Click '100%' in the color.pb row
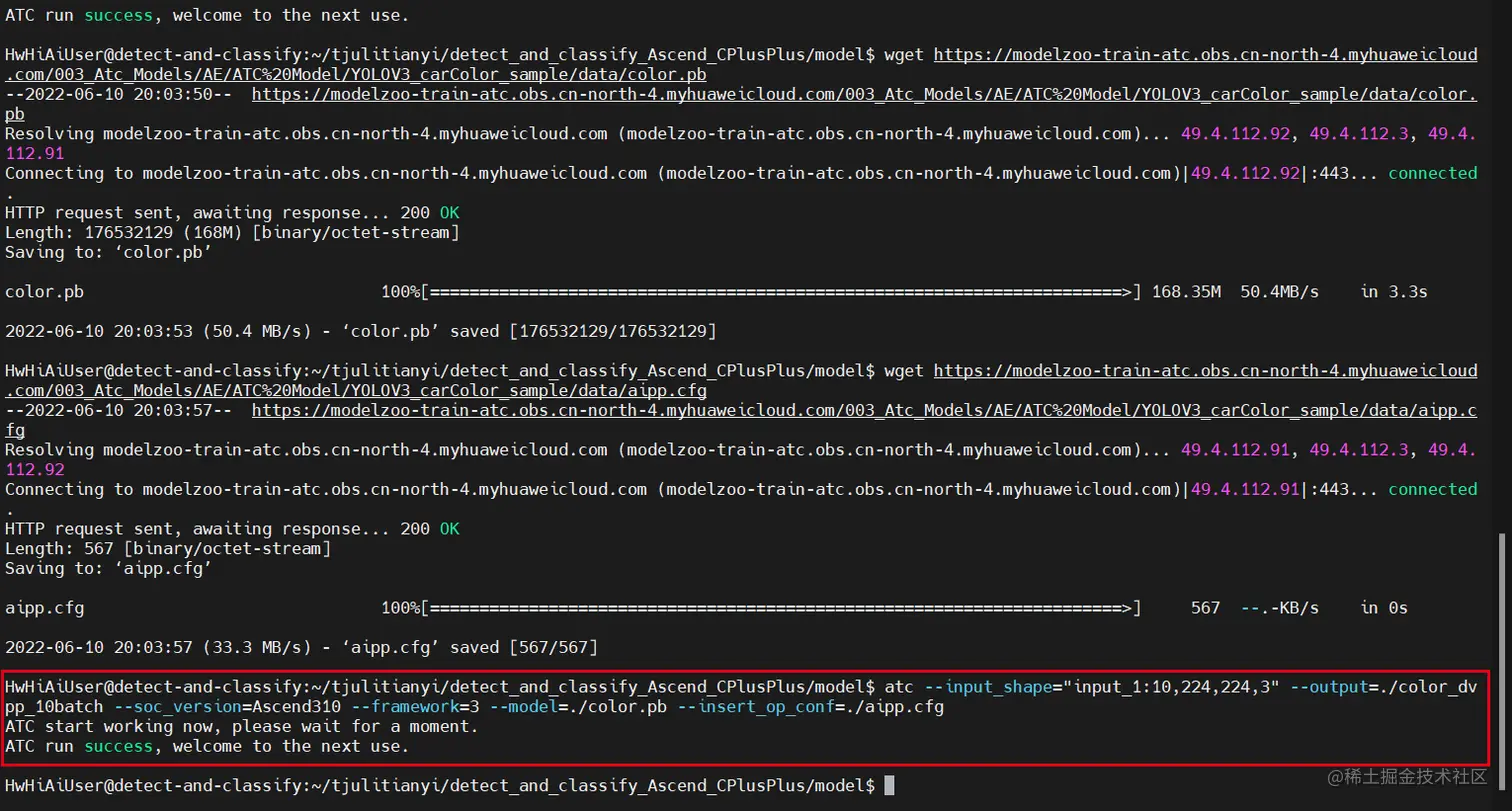 401,292
